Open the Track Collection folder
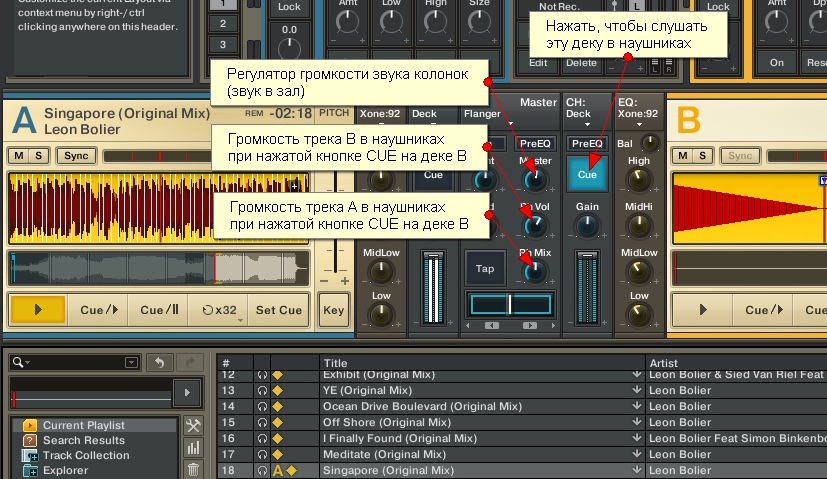The image size is (827, 479). 85,455
